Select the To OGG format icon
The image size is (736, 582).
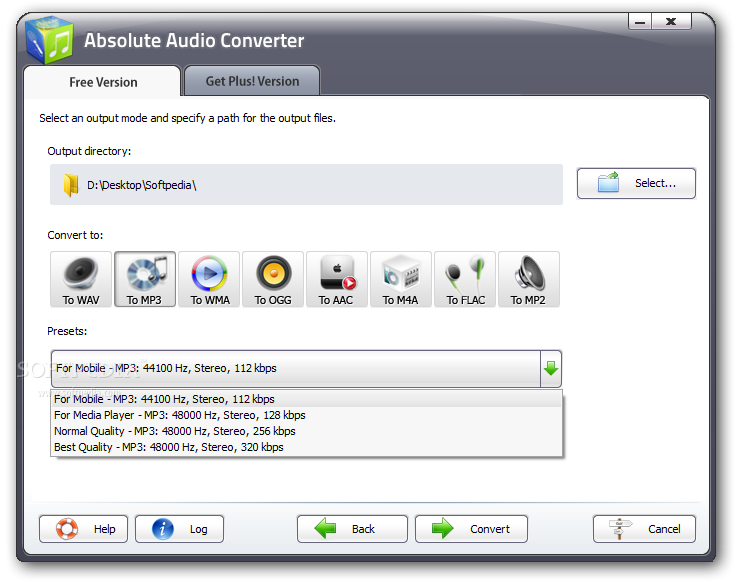coord(273,279)
